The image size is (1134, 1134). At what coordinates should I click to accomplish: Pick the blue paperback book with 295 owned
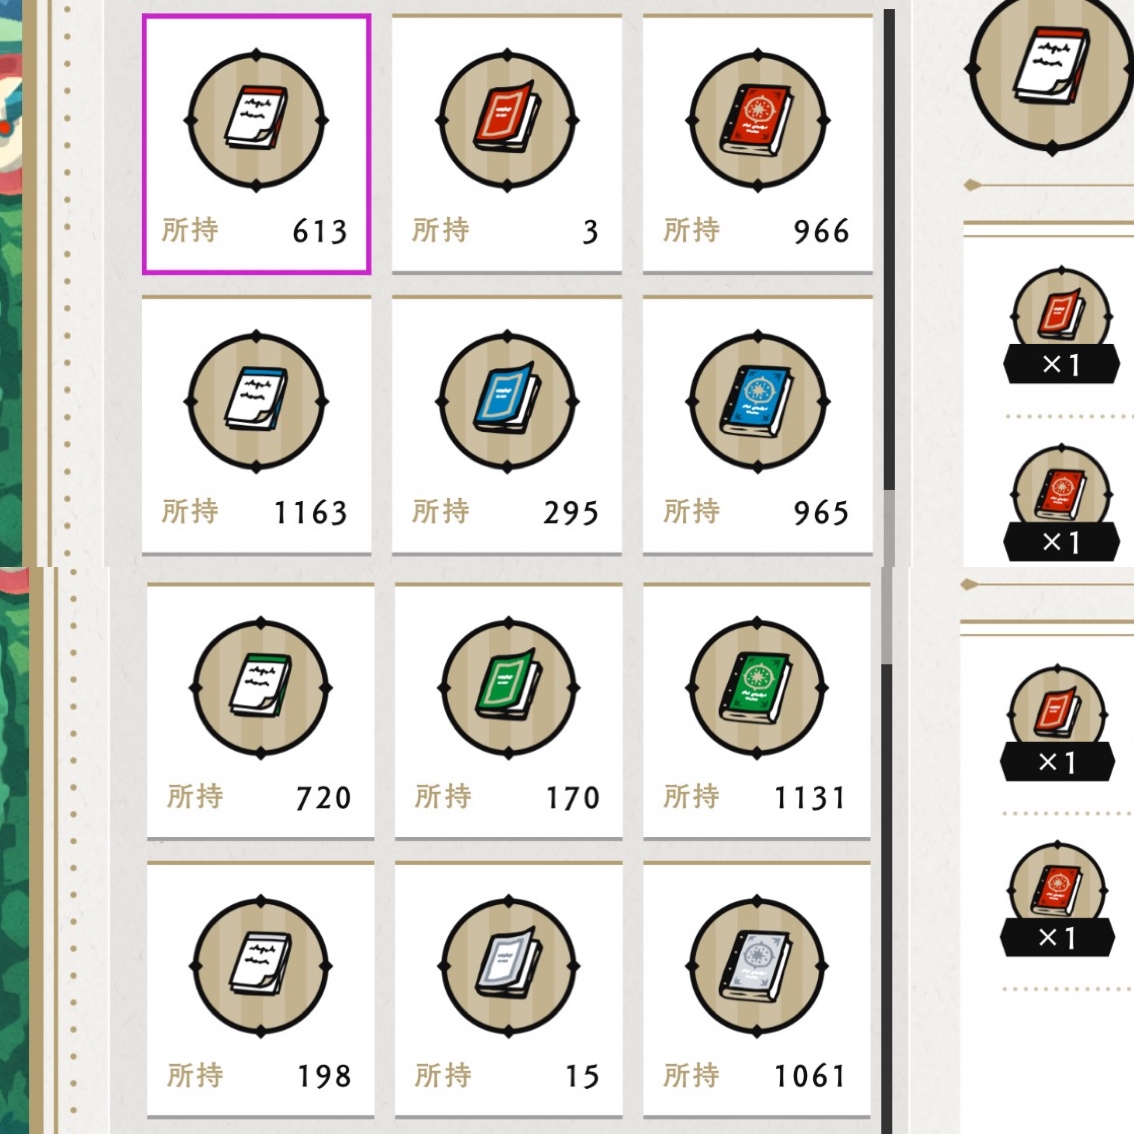pos(507,425)
